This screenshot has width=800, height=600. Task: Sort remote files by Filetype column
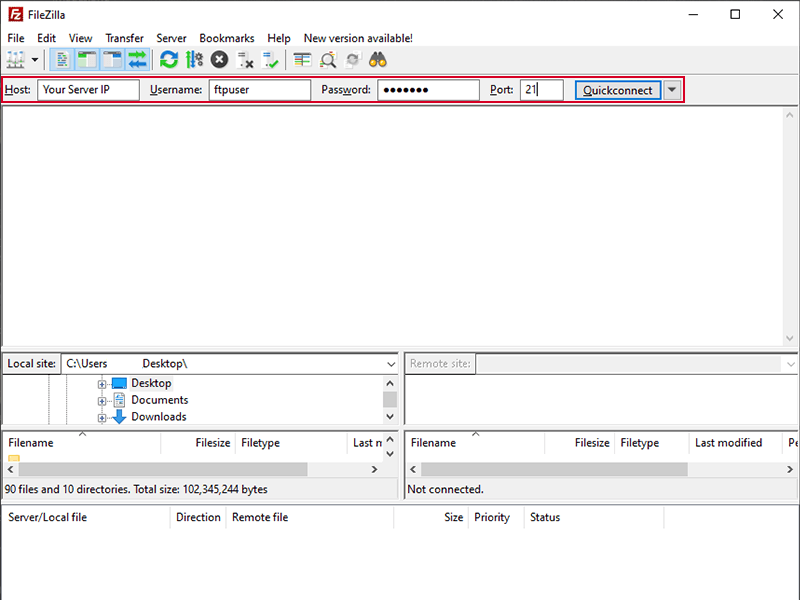pos(652,443)
